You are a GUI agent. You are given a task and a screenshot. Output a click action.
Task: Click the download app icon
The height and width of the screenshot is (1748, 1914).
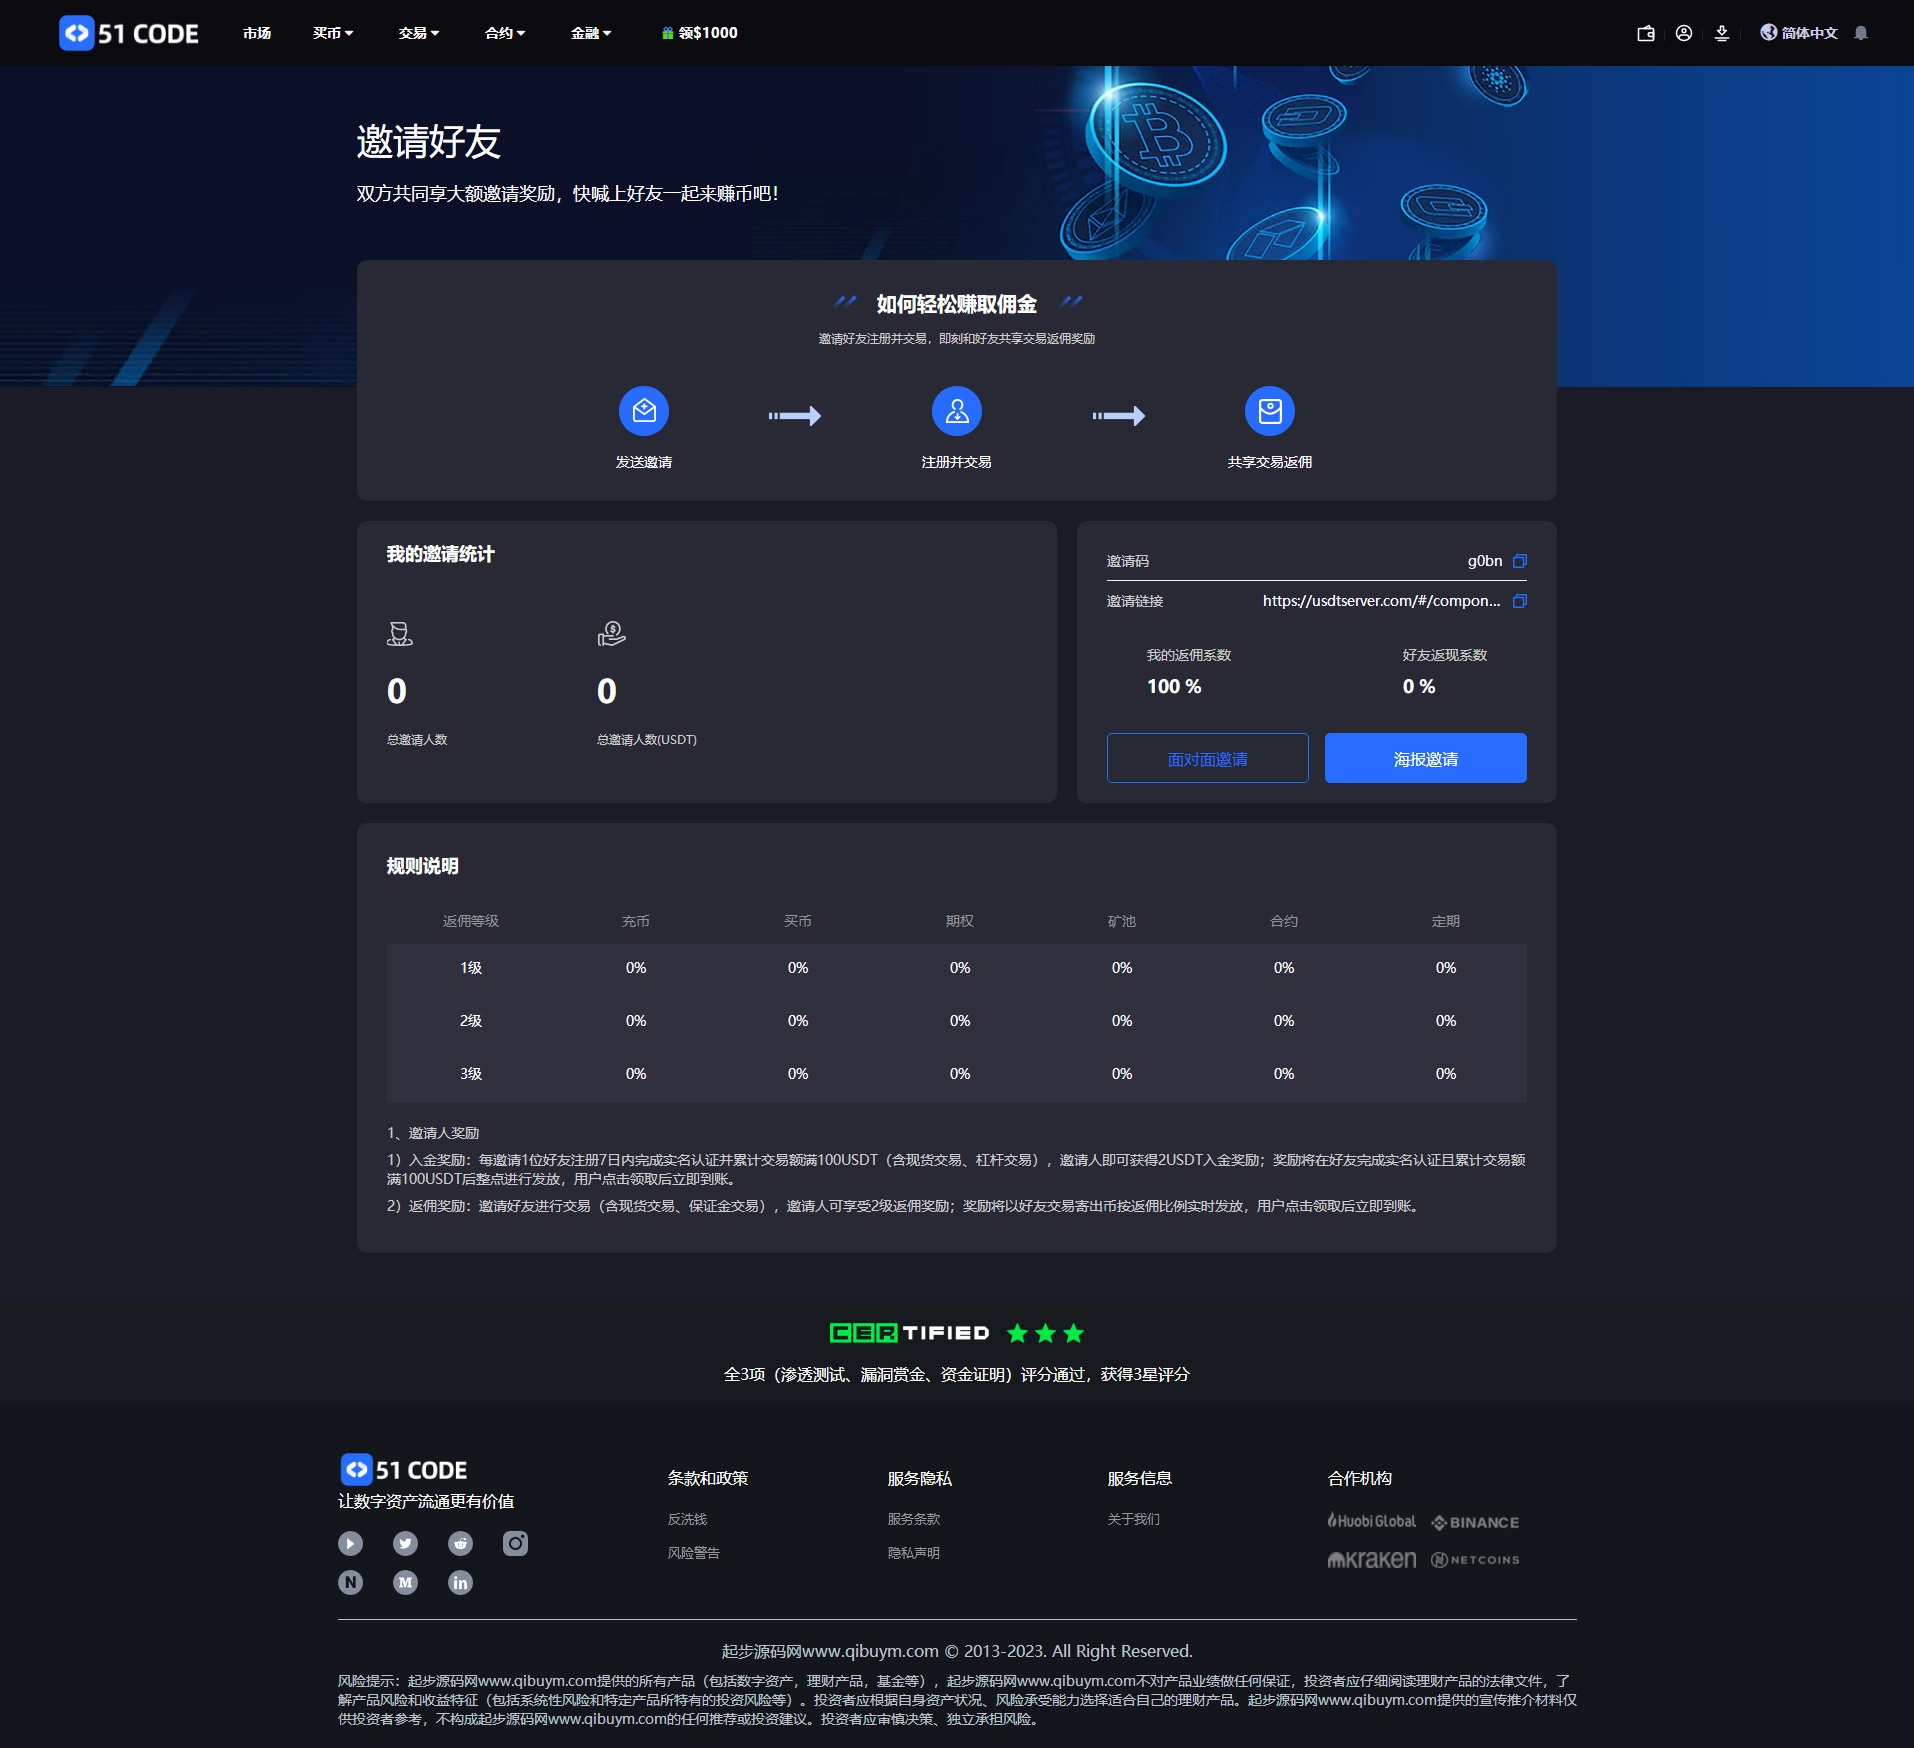pyautogui.click(x=1722, y=33)
